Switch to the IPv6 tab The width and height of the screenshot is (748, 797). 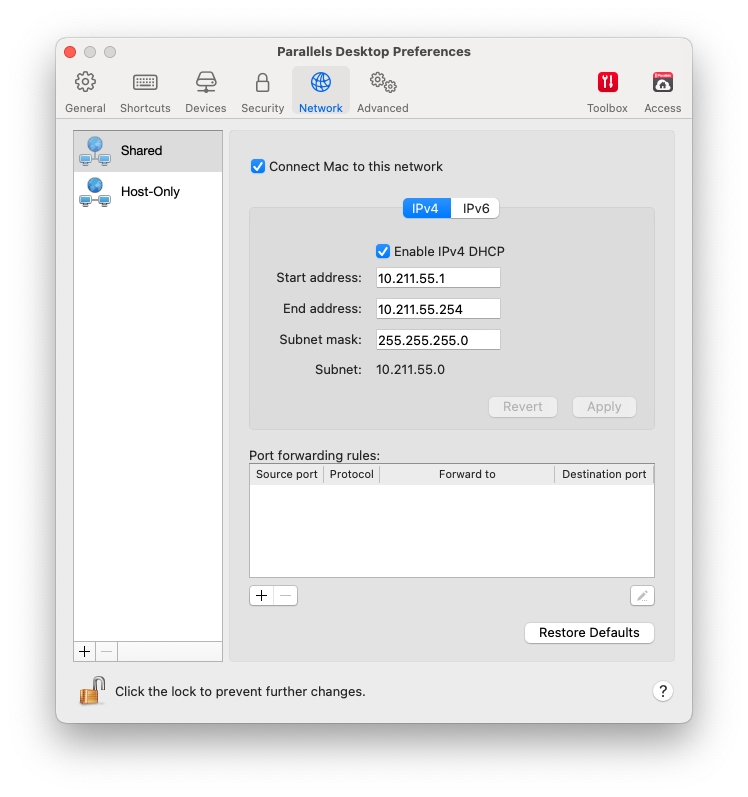[x=475, y=209]
